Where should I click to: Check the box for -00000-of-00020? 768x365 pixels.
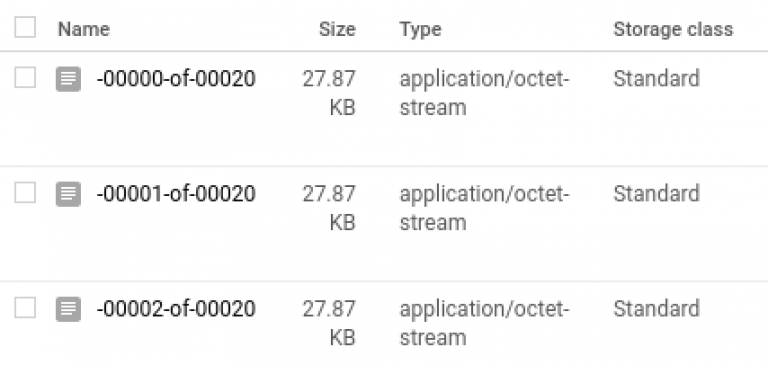(x=25, y=78)
